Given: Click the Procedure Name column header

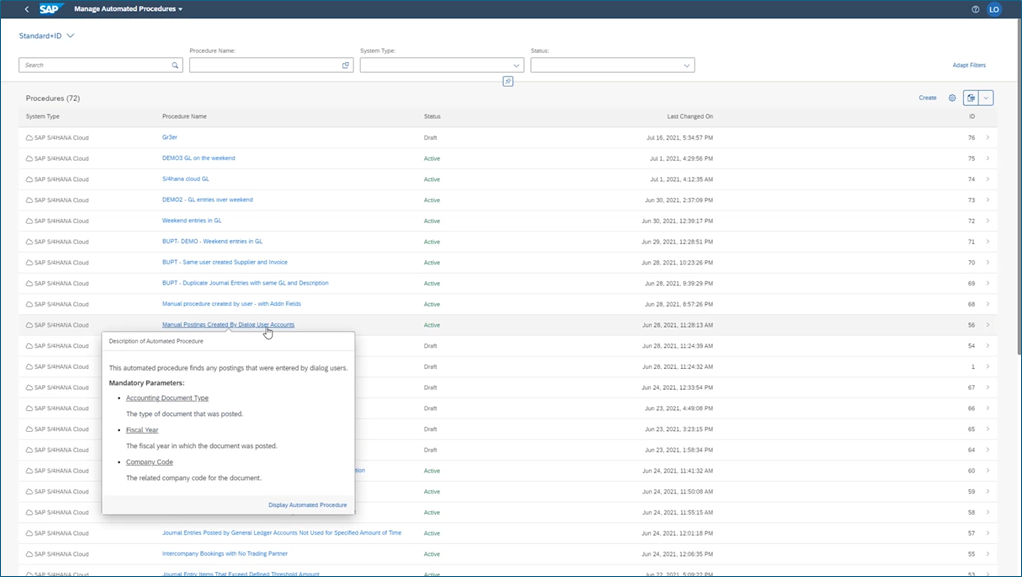Looking at the screenshot, I should point(184,117).
